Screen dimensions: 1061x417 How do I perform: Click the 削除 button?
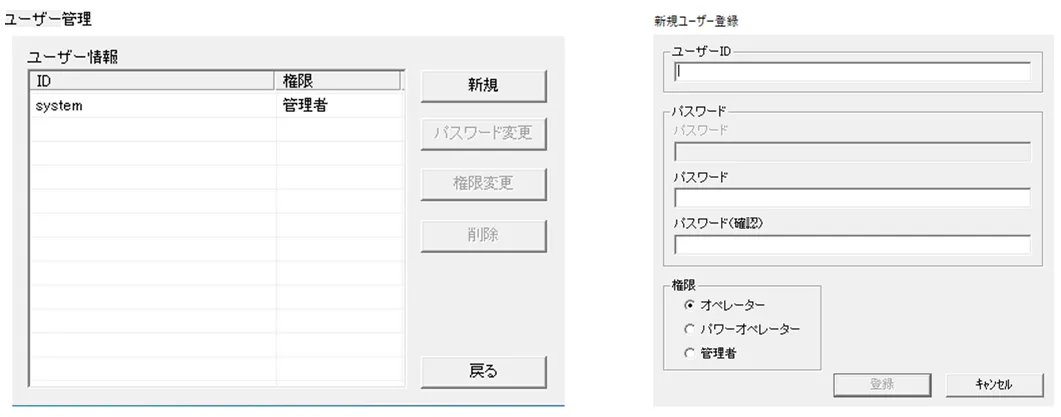[483, 235]
